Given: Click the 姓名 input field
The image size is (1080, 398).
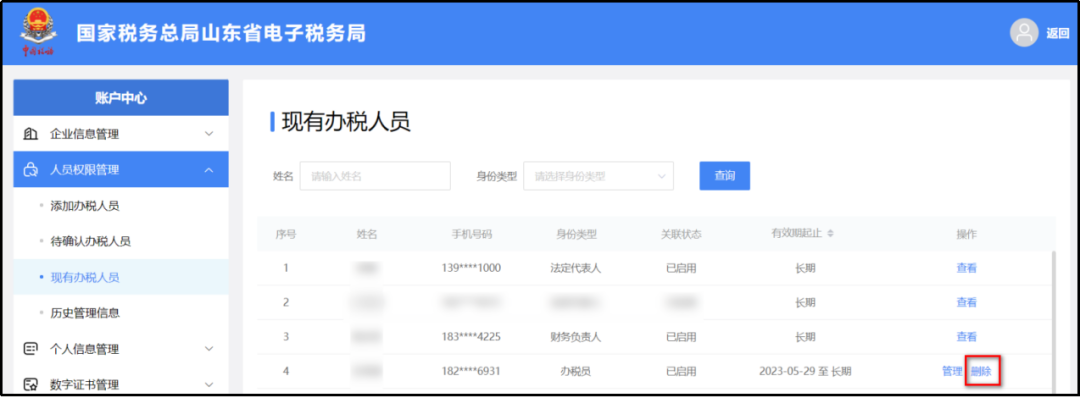Looking at the screenshot, I should tap(375, 176).
